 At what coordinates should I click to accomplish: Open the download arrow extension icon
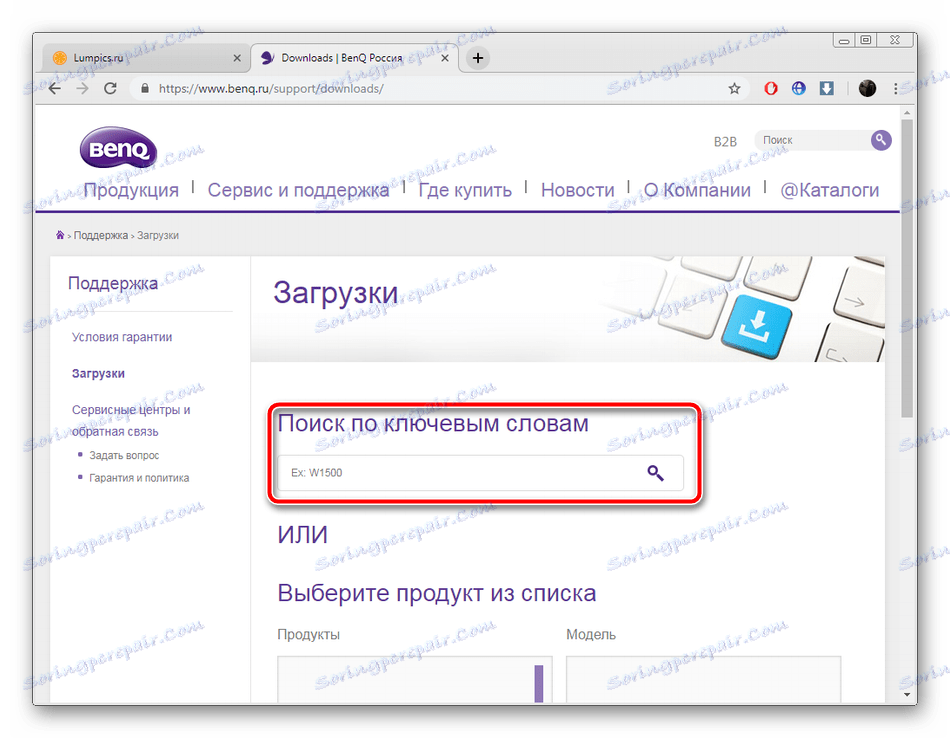coord(826,88)
